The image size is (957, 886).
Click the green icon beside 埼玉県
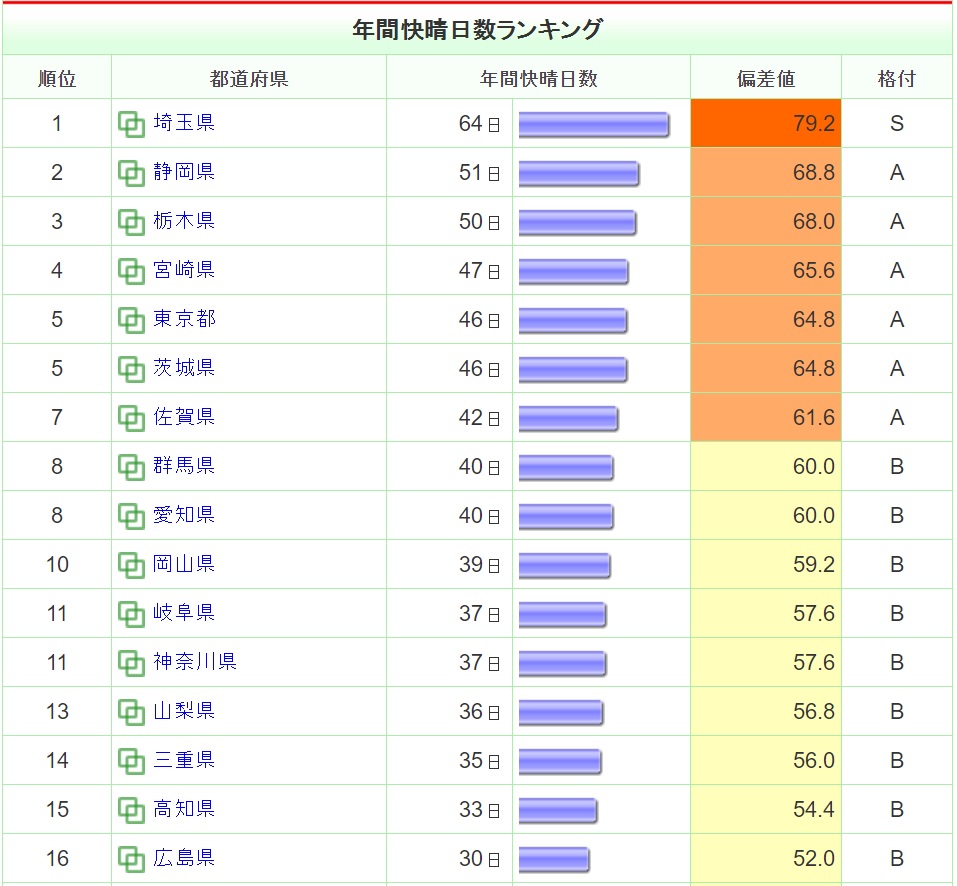[x=131, y=124]
